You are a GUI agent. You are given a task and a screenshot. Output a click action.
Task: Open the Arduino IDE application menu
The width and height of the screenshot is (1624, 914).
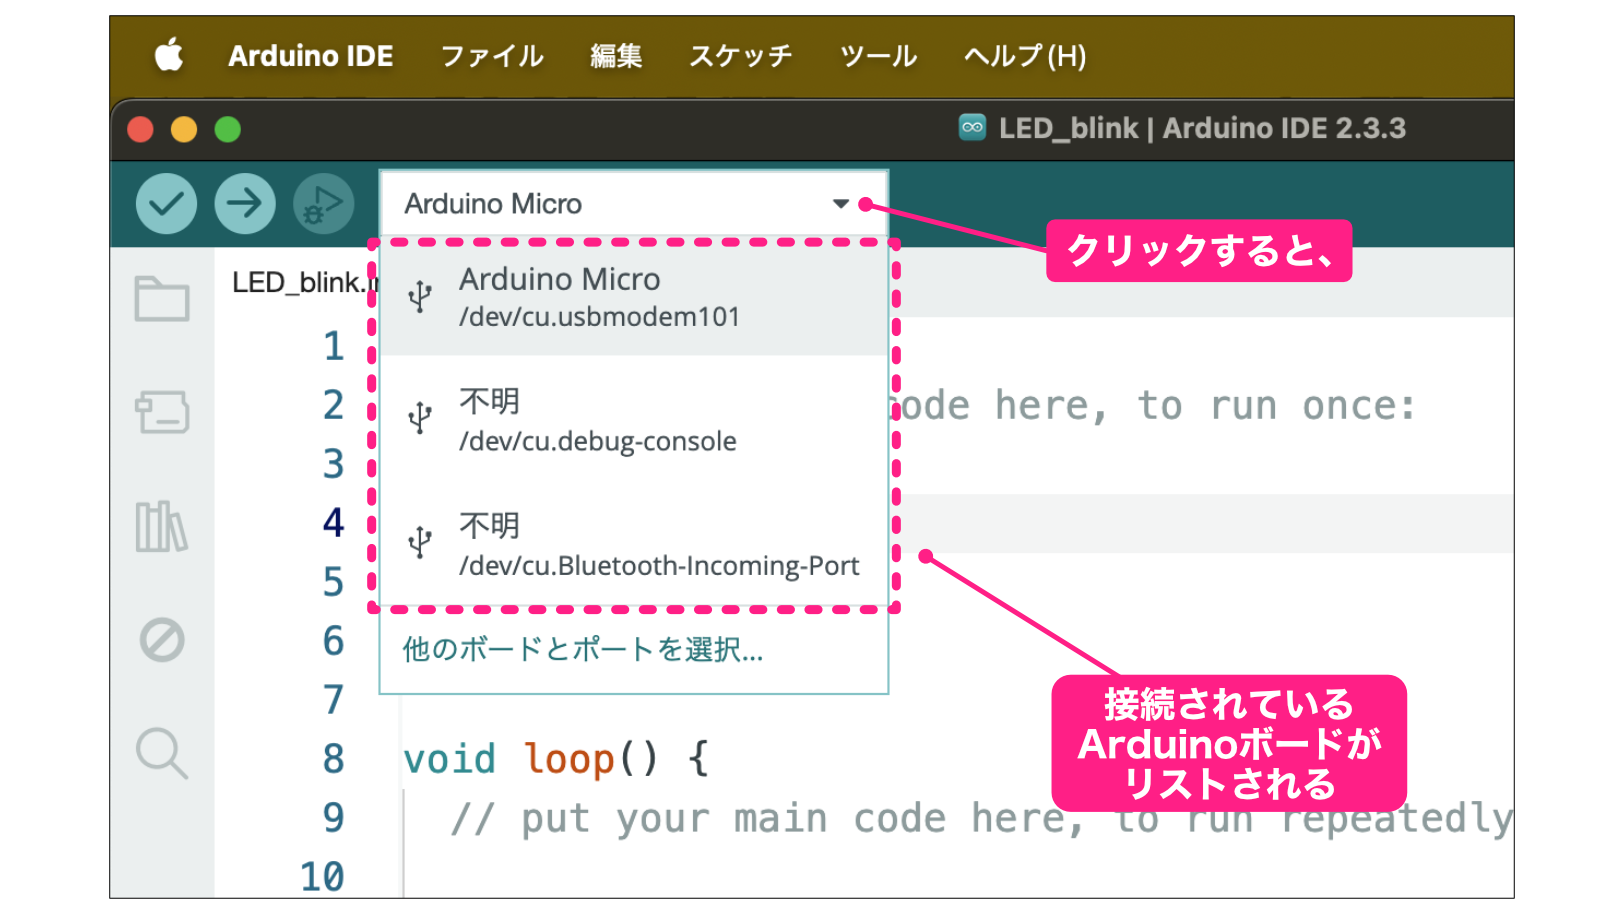coord(311,56)
